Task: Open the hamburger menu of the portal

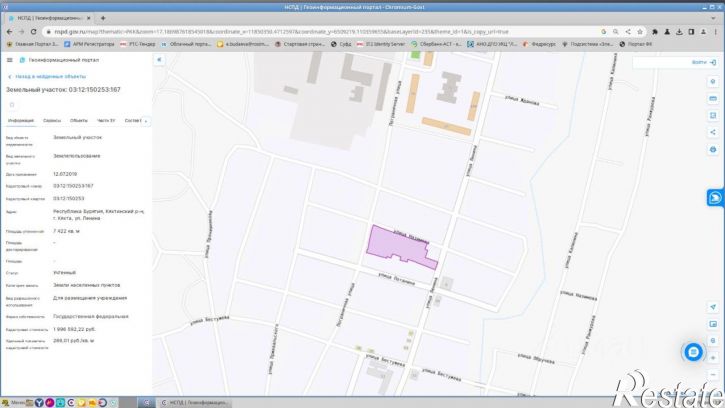Action: pyautogui.click(x=10, y=60)
